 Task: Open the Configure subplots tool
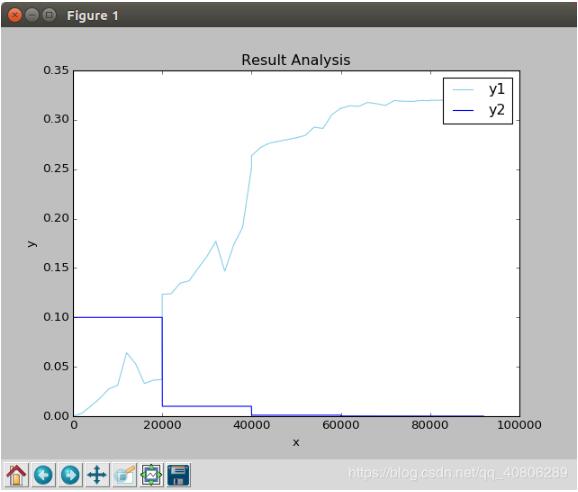click(x=152, y=475)
